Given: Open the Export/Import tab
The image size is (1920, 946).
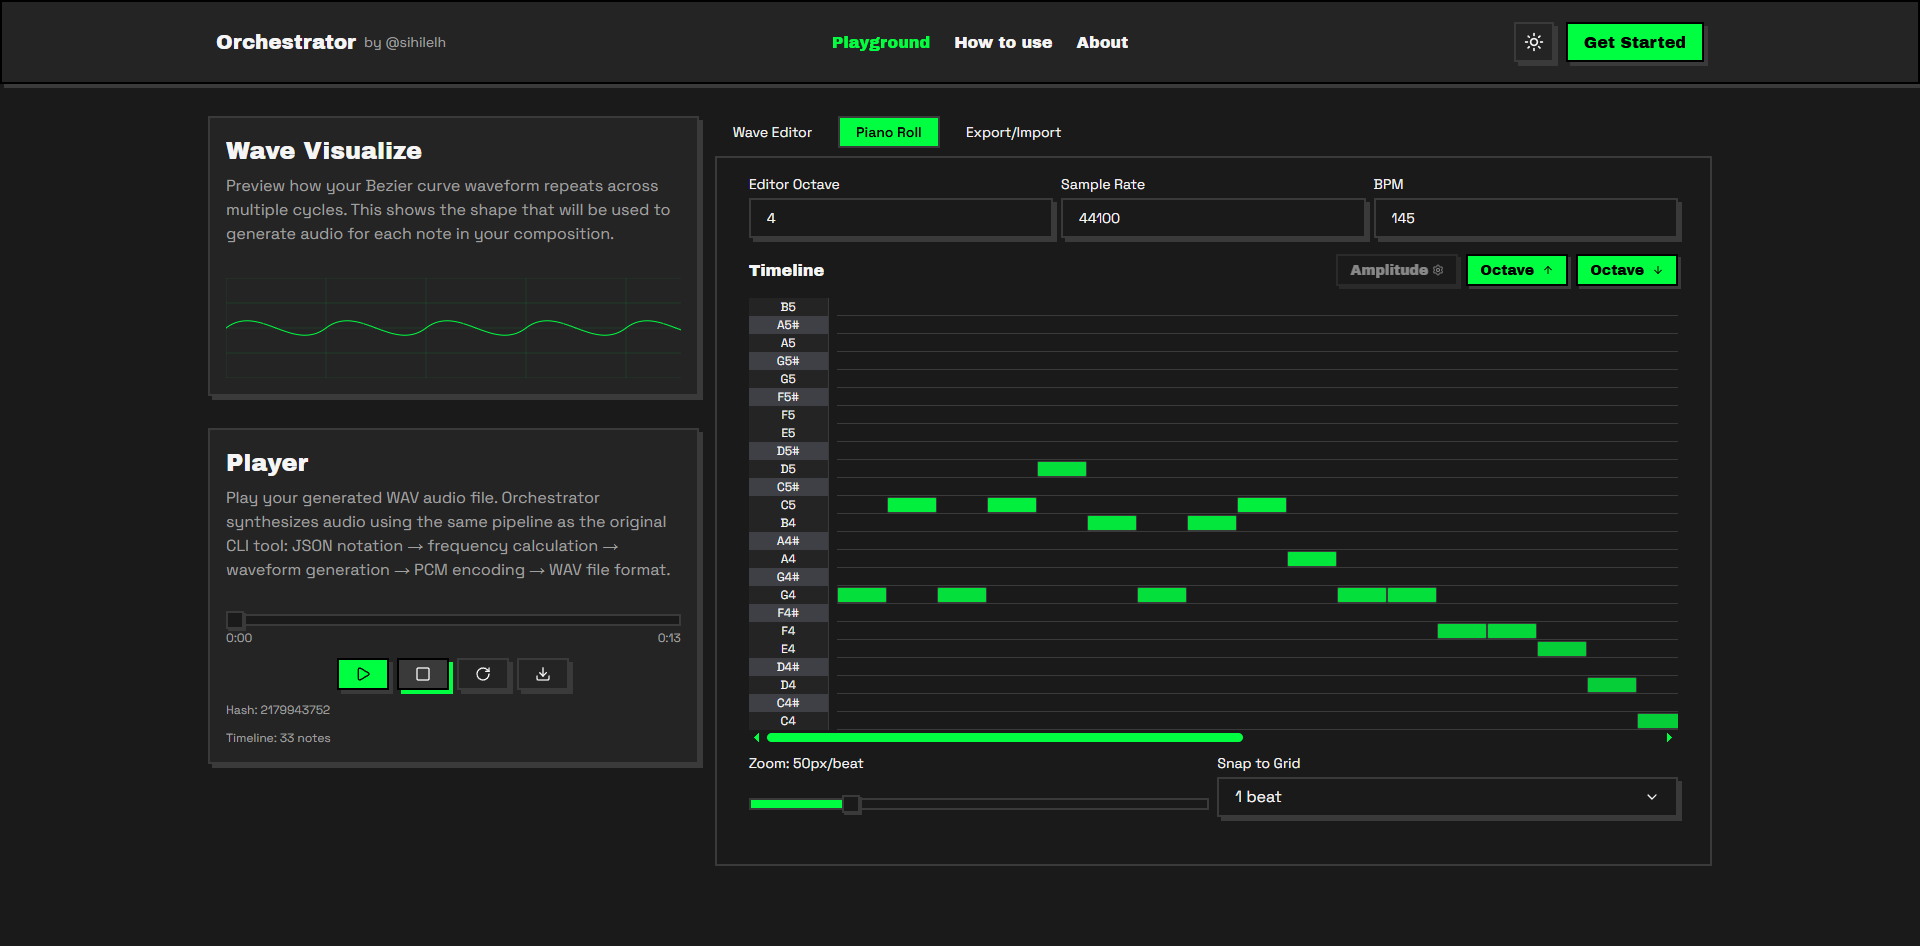Looking at the screenshot, I should (1012, 131).
